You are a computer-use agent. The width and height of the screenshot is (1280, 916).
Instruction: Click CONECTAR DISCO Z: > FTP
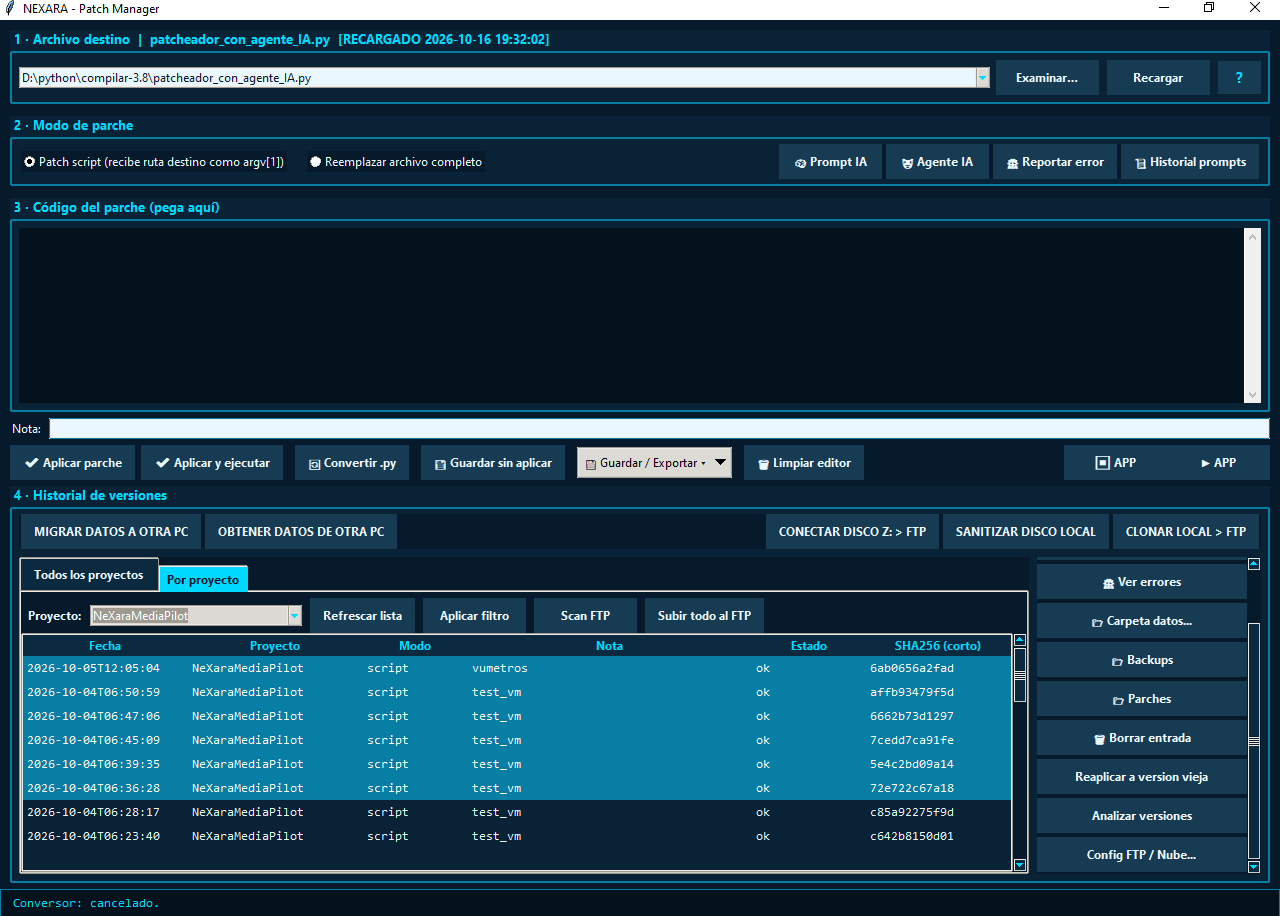(x=853, y=532)
